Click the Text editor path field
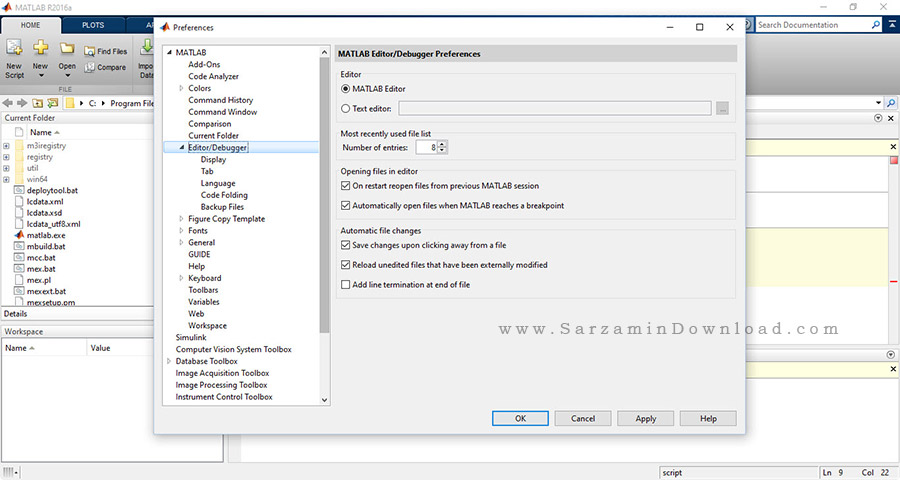The height and width of the screenshot is (480, 900). coord(555,108)
